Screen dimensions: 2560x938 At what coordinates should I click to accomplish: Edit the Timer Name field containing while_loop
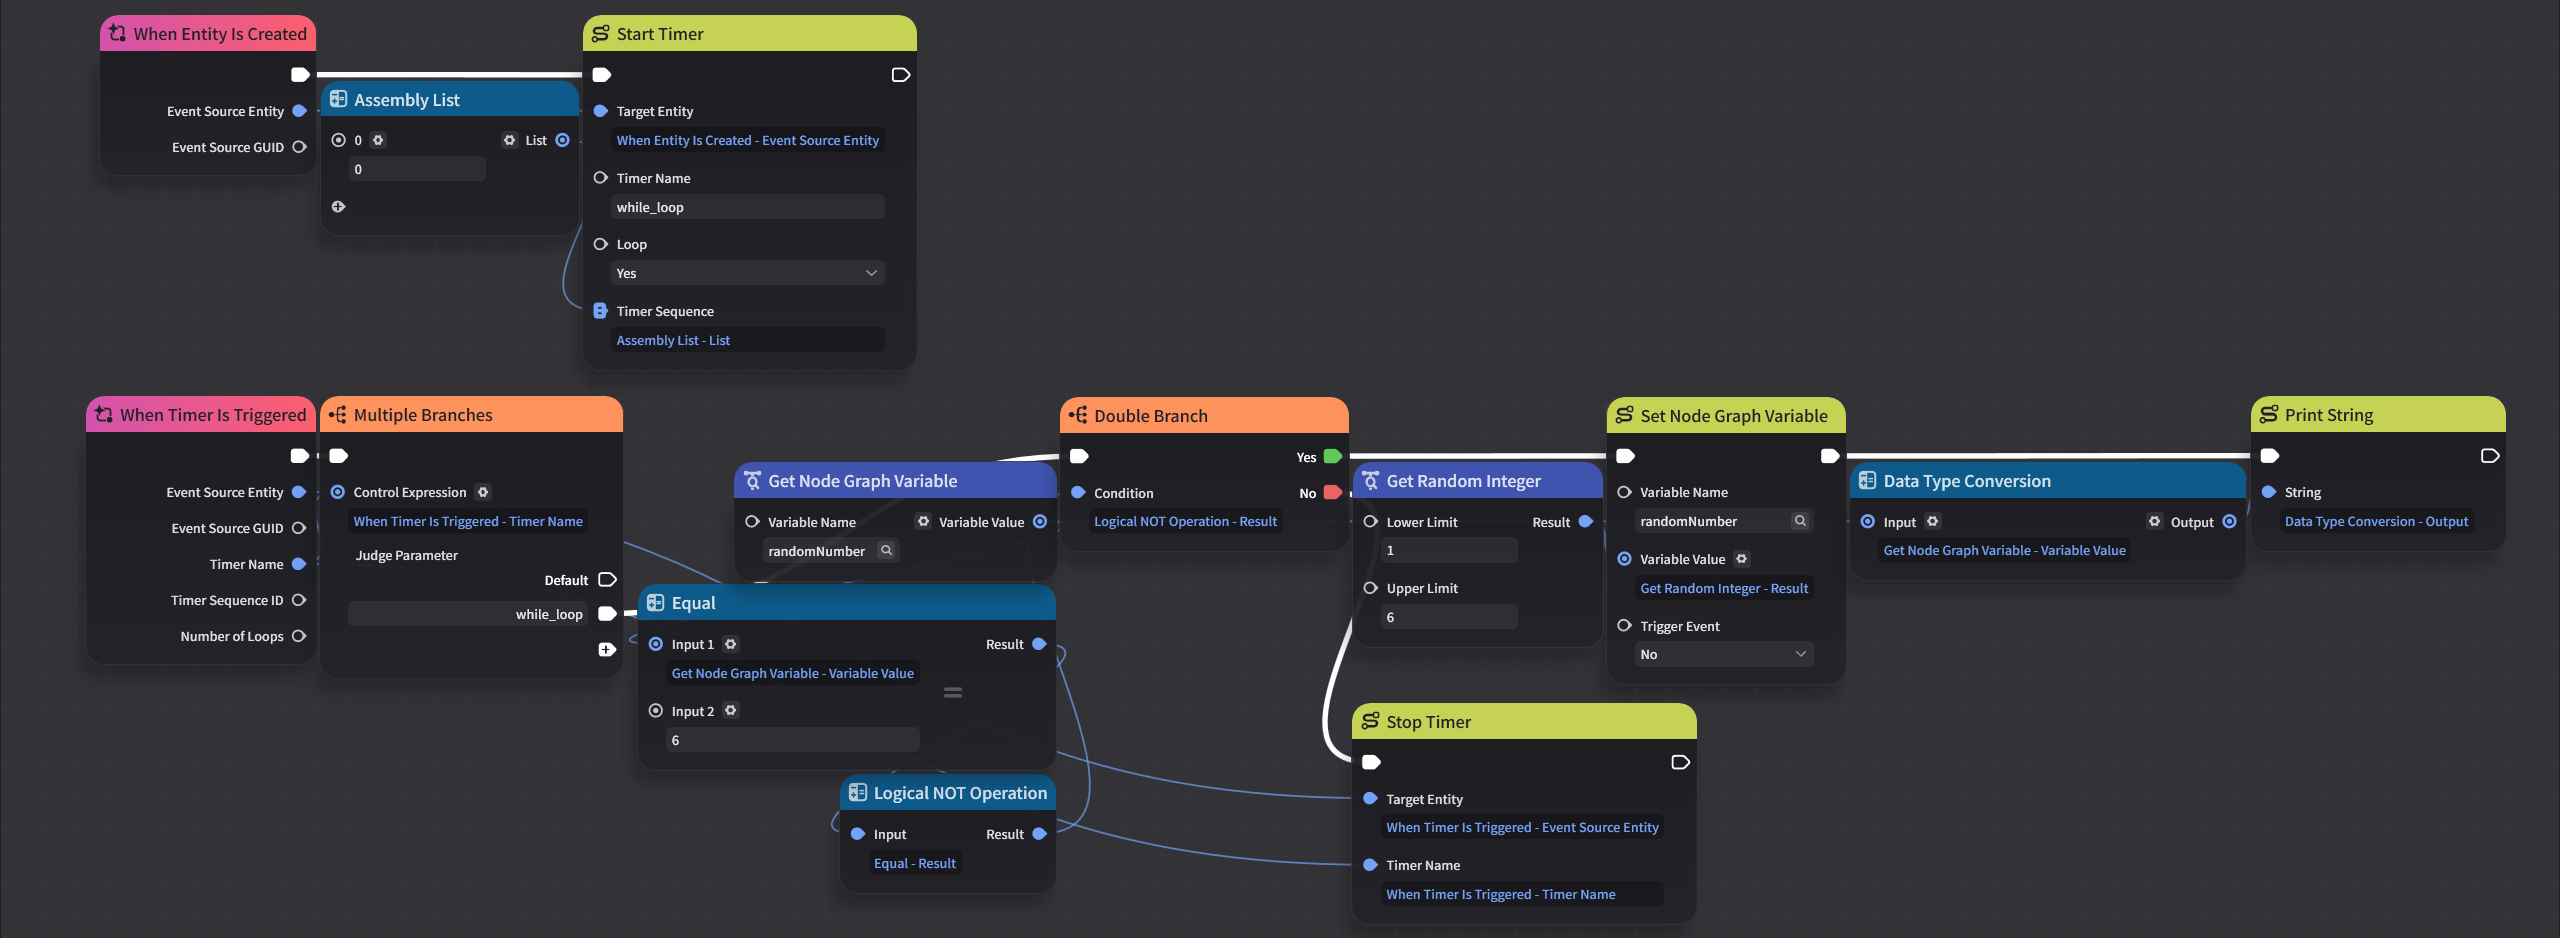[748, 207]
